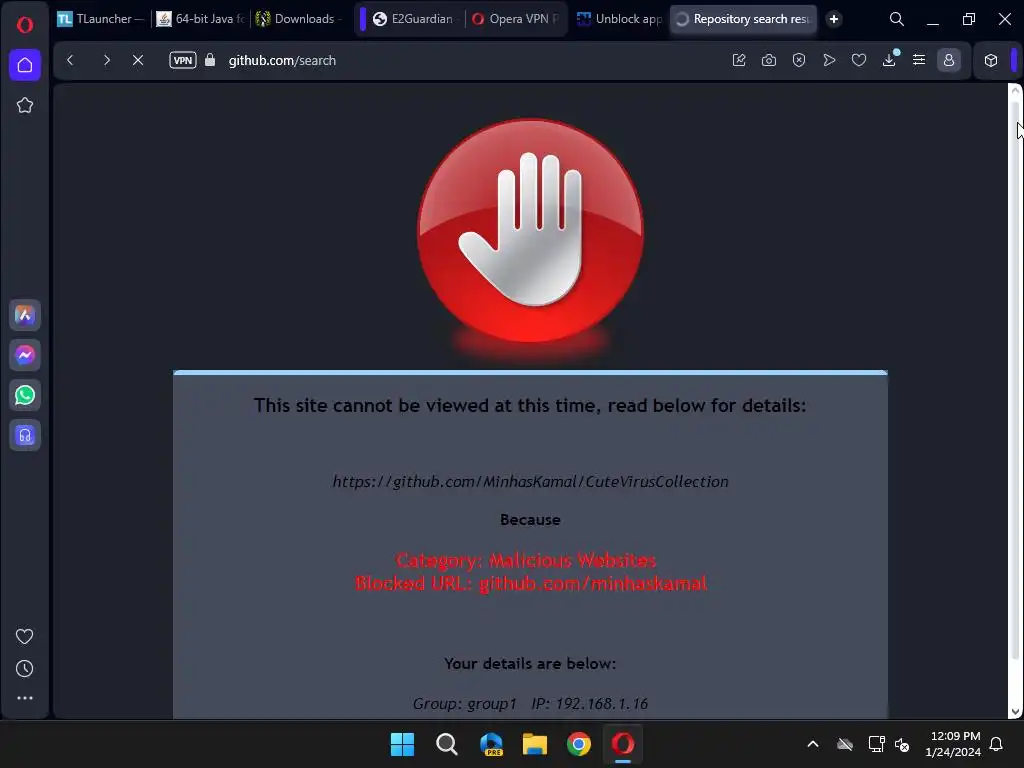
Task: Open the profile account icon
Action: (949, 60)
